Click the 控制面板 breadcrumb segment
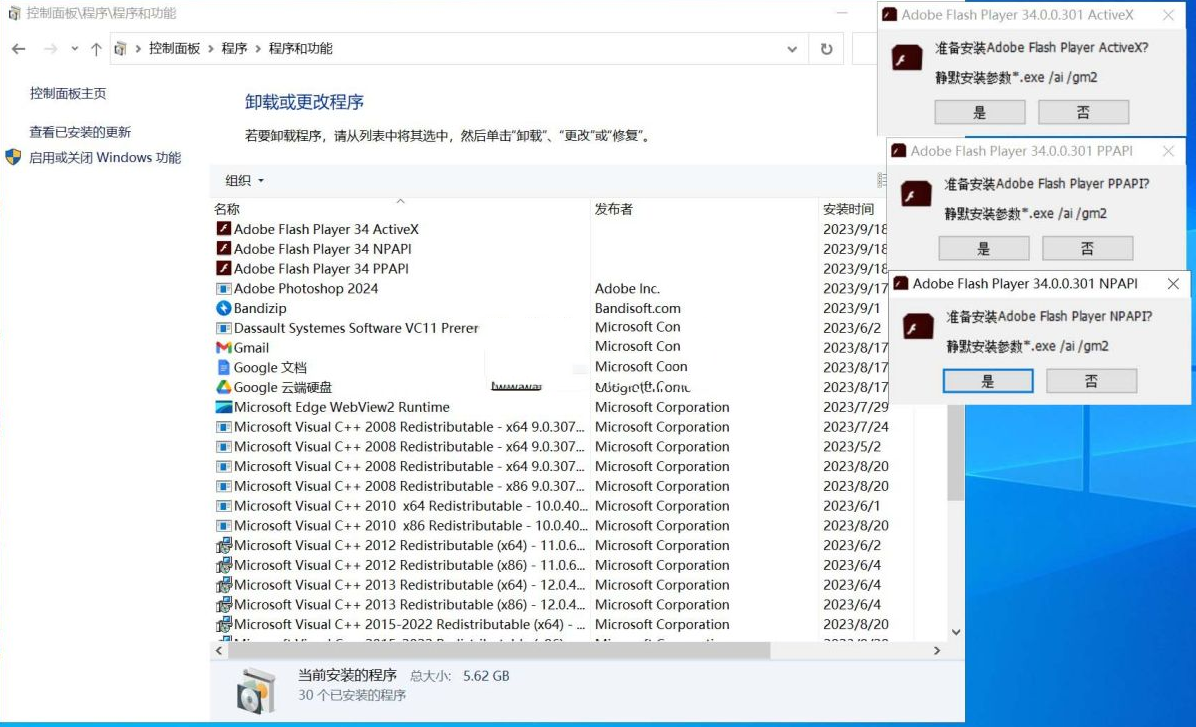Viewport: 1196px width, 727px height. tap(174, 49)
